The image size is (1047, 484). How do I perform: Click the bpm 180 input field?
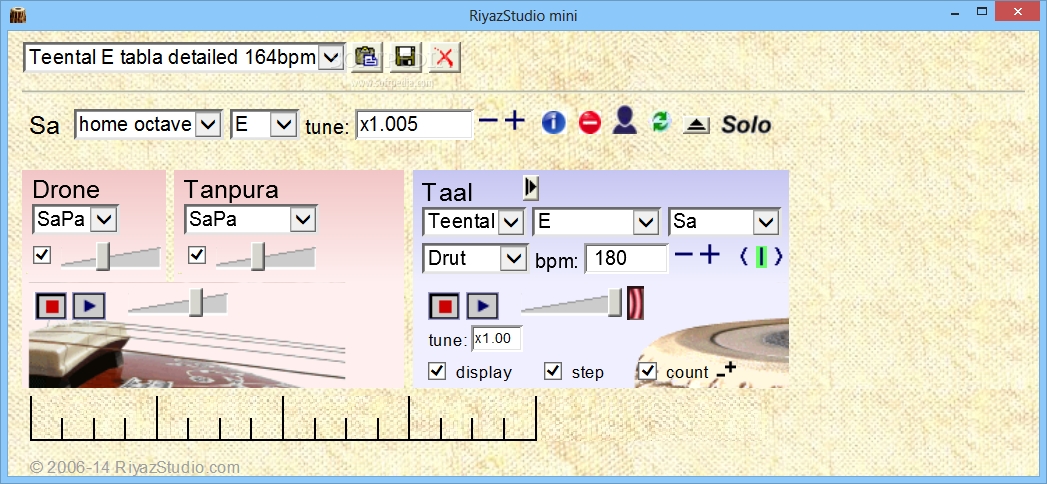(x=626, y=258)
